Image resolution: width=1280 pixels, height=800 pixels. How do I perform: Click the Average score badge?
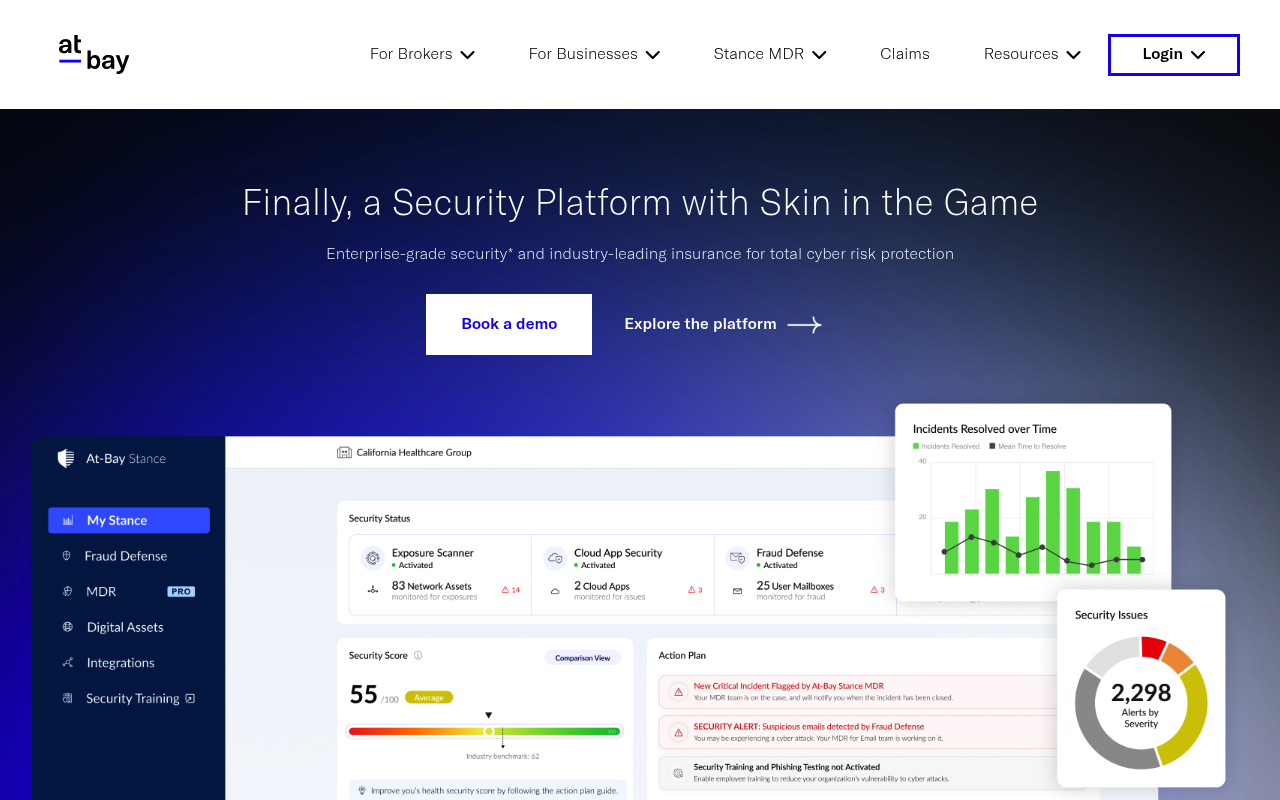(x=429, y=697)
